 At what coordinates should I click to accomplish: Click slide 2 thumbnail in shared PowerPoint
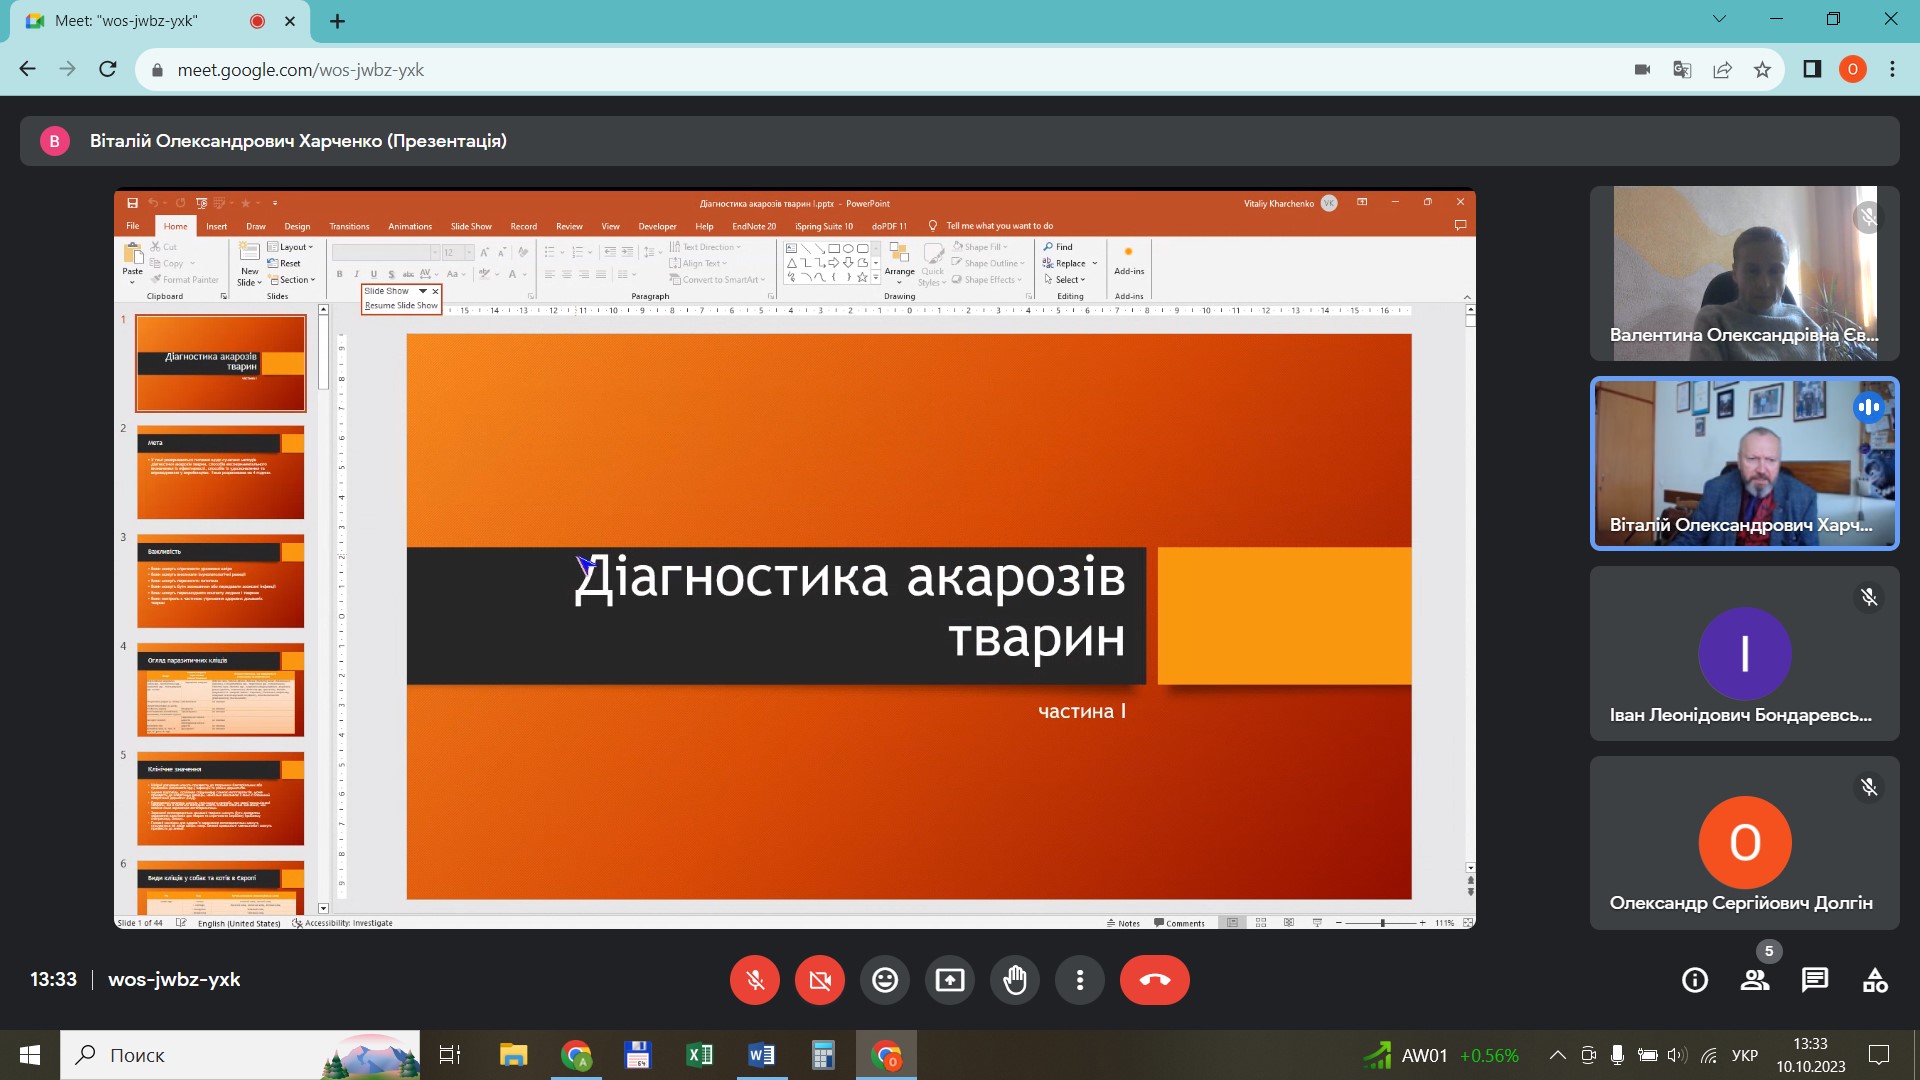click(220, 472)
